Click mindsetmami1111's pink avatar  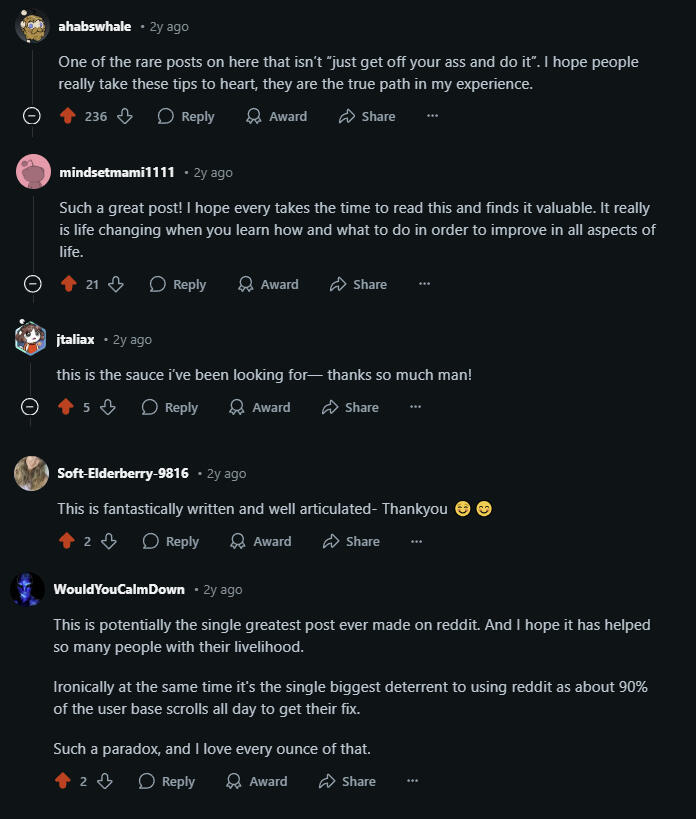[33, 172]
